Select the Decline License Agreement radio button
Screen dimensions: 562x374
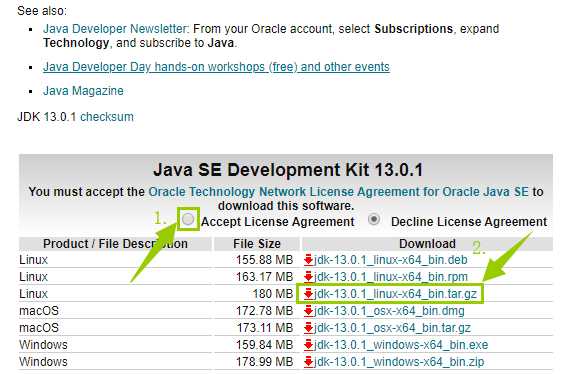(374, 219)
